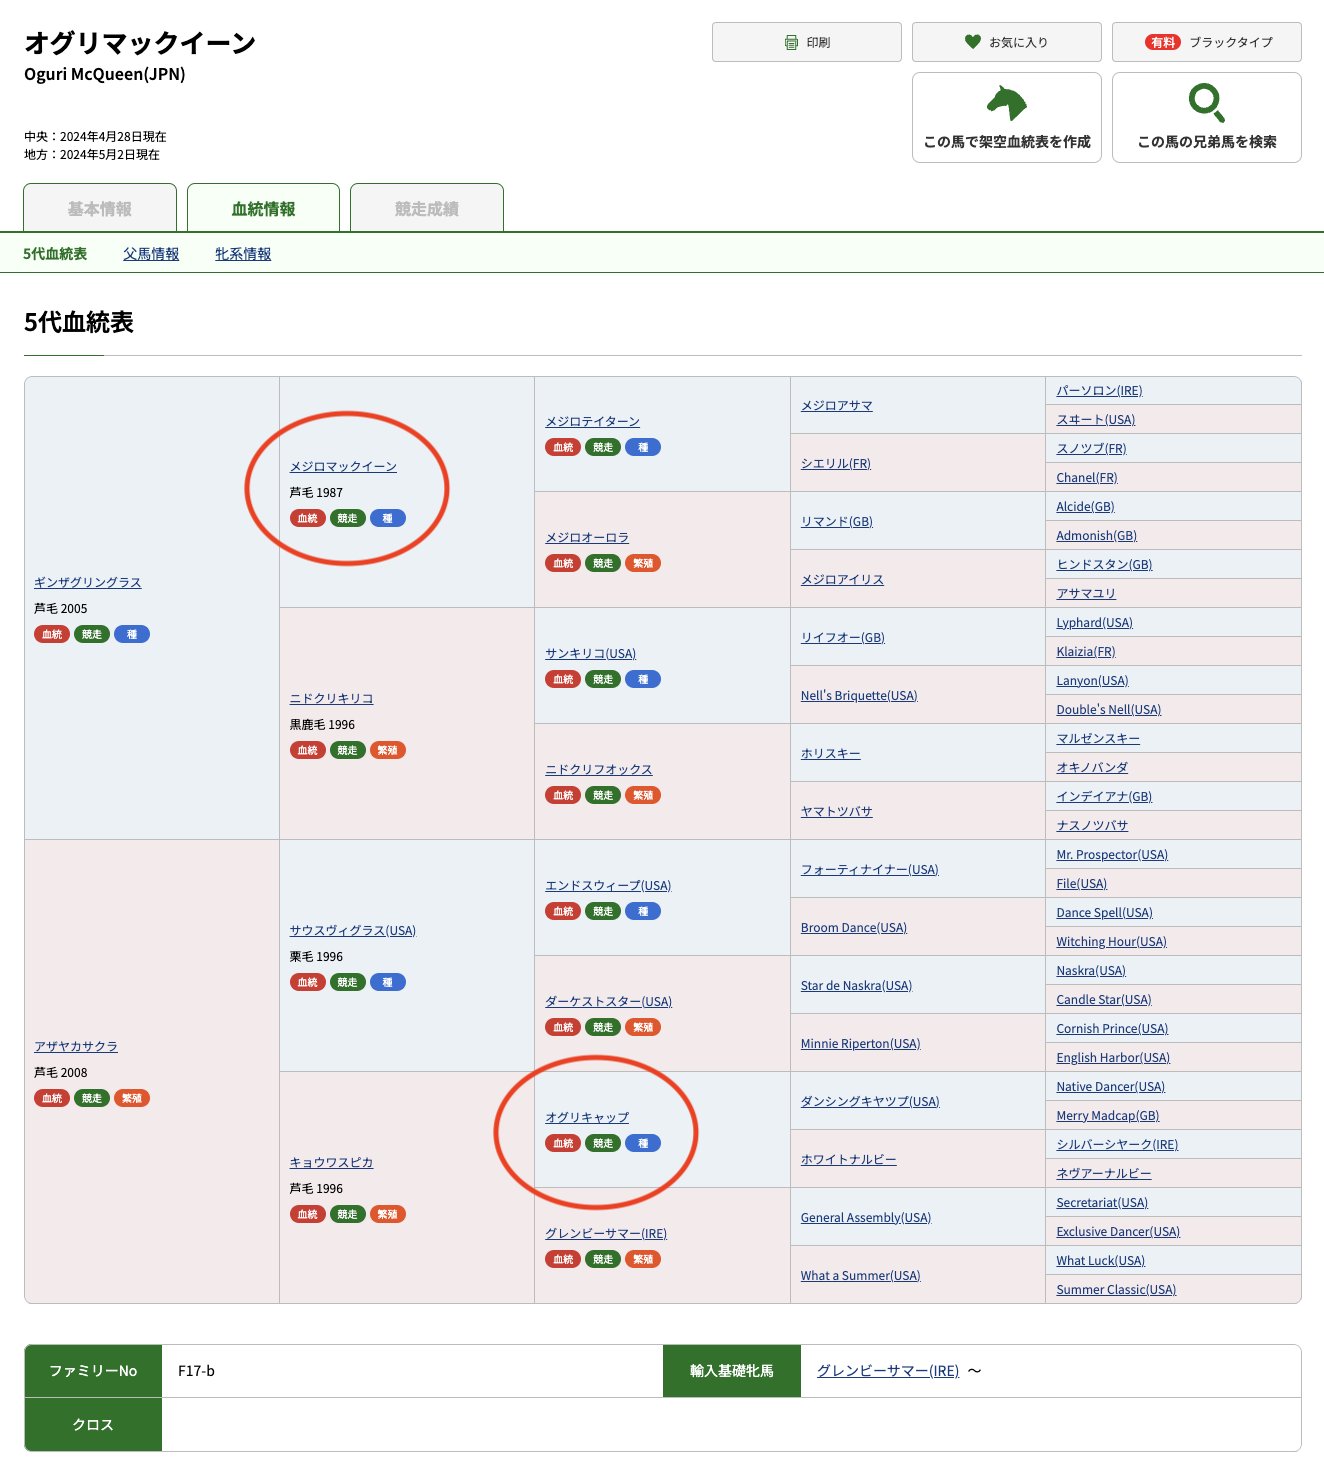Viewport: 1324px width, 1470px height.
Task: Select the 血統情報 tab
Action: (263, 208)
